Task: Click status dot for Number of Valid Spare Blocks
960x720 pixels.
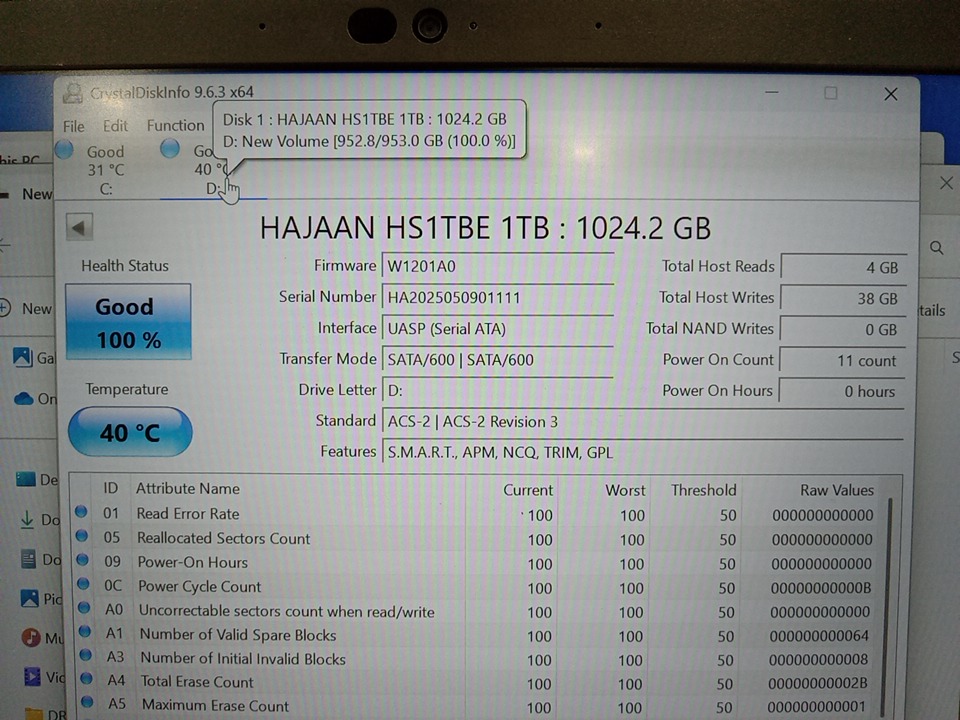Action: click(85, 631)
